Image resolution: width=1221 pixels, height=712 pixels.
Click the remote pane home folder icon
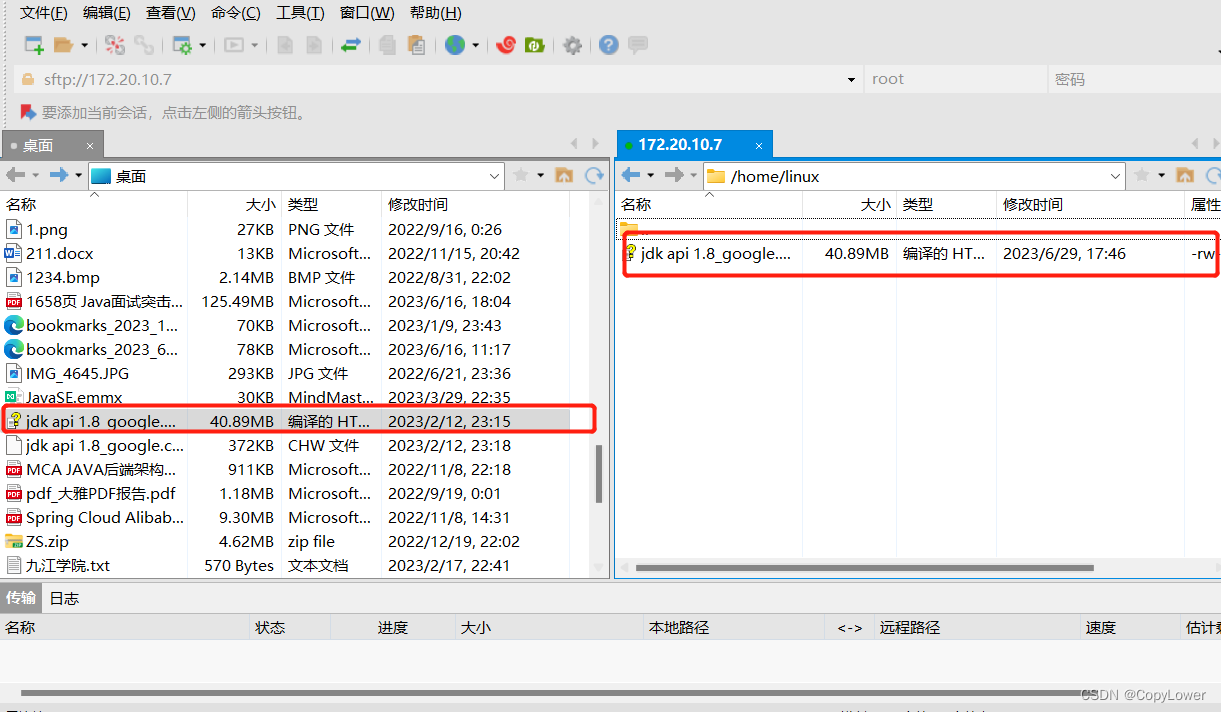[x=1185, y=175]
